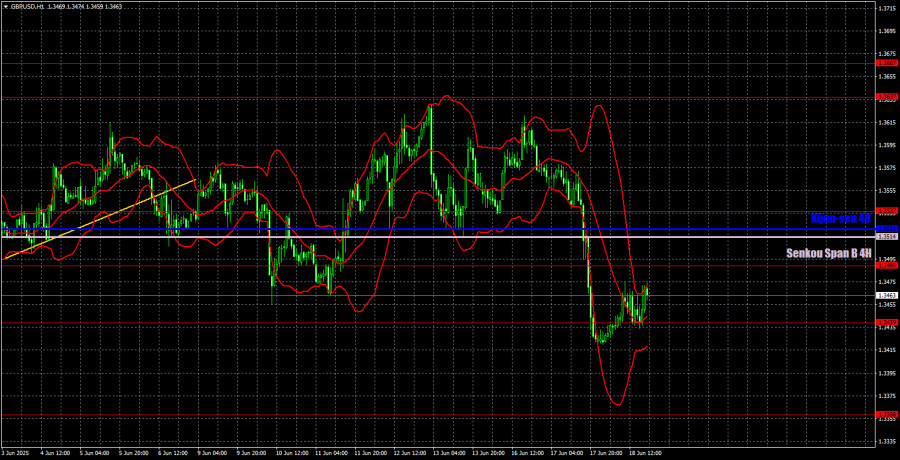Click the 18 Jun 12:00 time label
The image size is (900, 460).
point(646,453)
